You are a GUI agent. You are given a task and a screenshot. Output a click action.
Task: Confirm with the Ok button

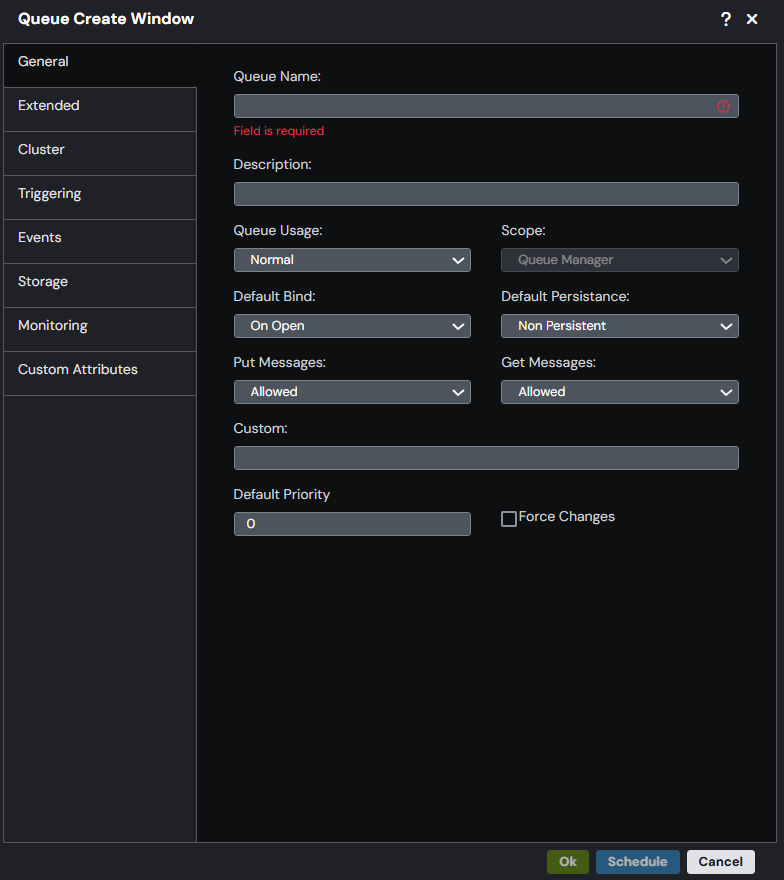(568, 861)
